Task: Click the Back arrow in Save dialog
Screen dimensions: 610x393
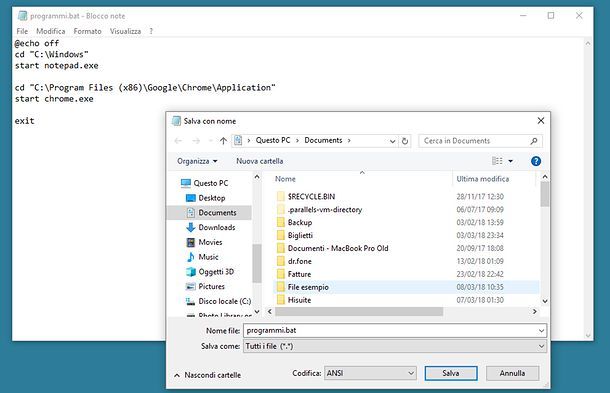Action: pyautogui.click(x=178, y=141)
